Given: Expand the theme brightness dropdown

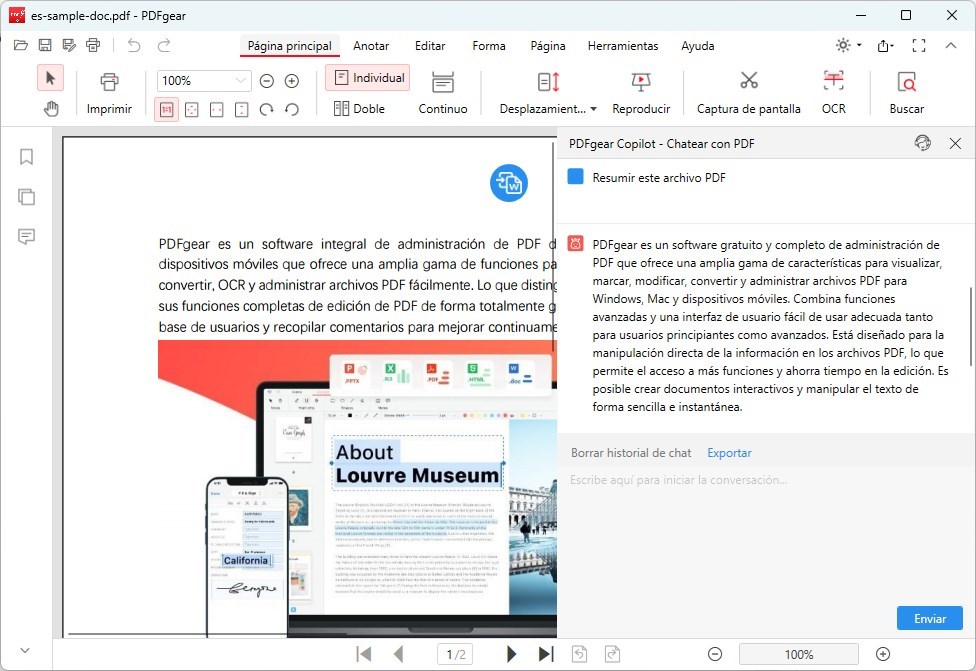Looking at the screenshot, I should (848, 46).
